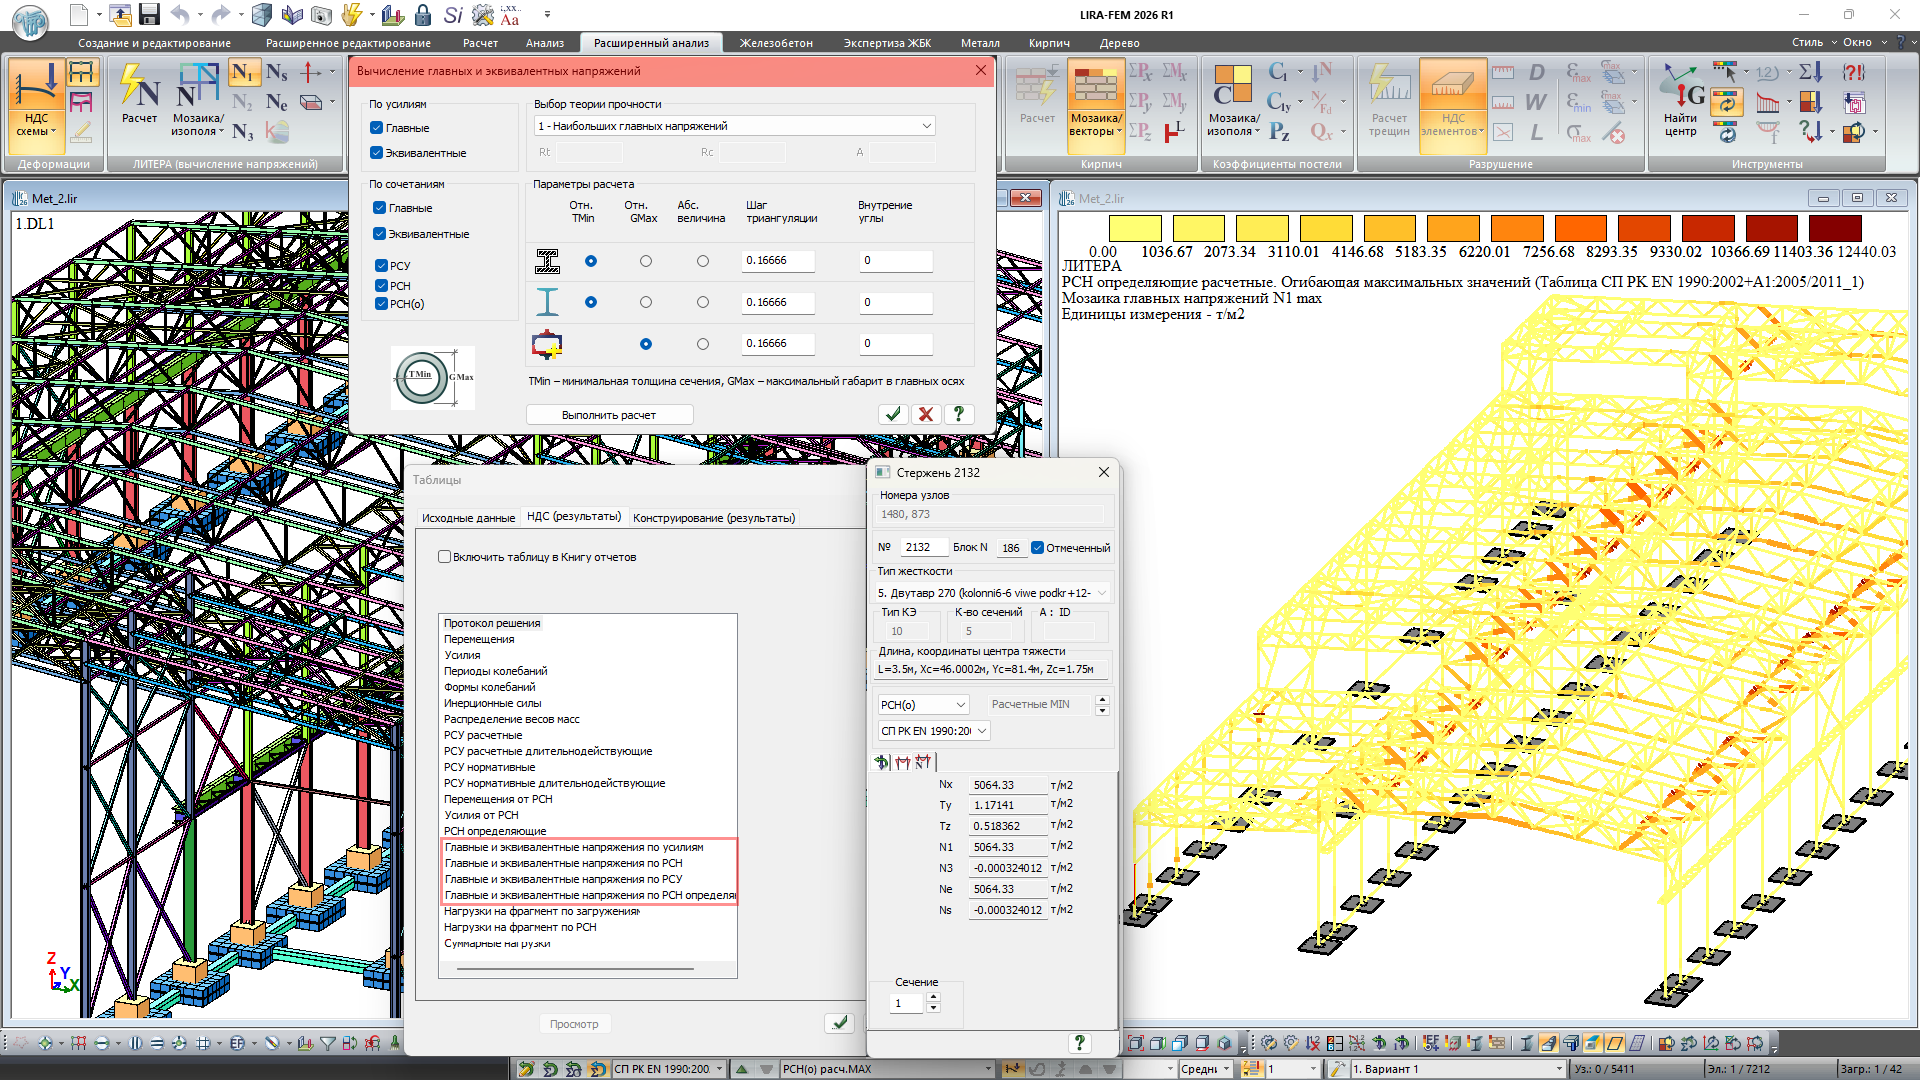1920x1080 pixels.
Task: Select Усилия от РСН list entry
Action: [481, 815]
